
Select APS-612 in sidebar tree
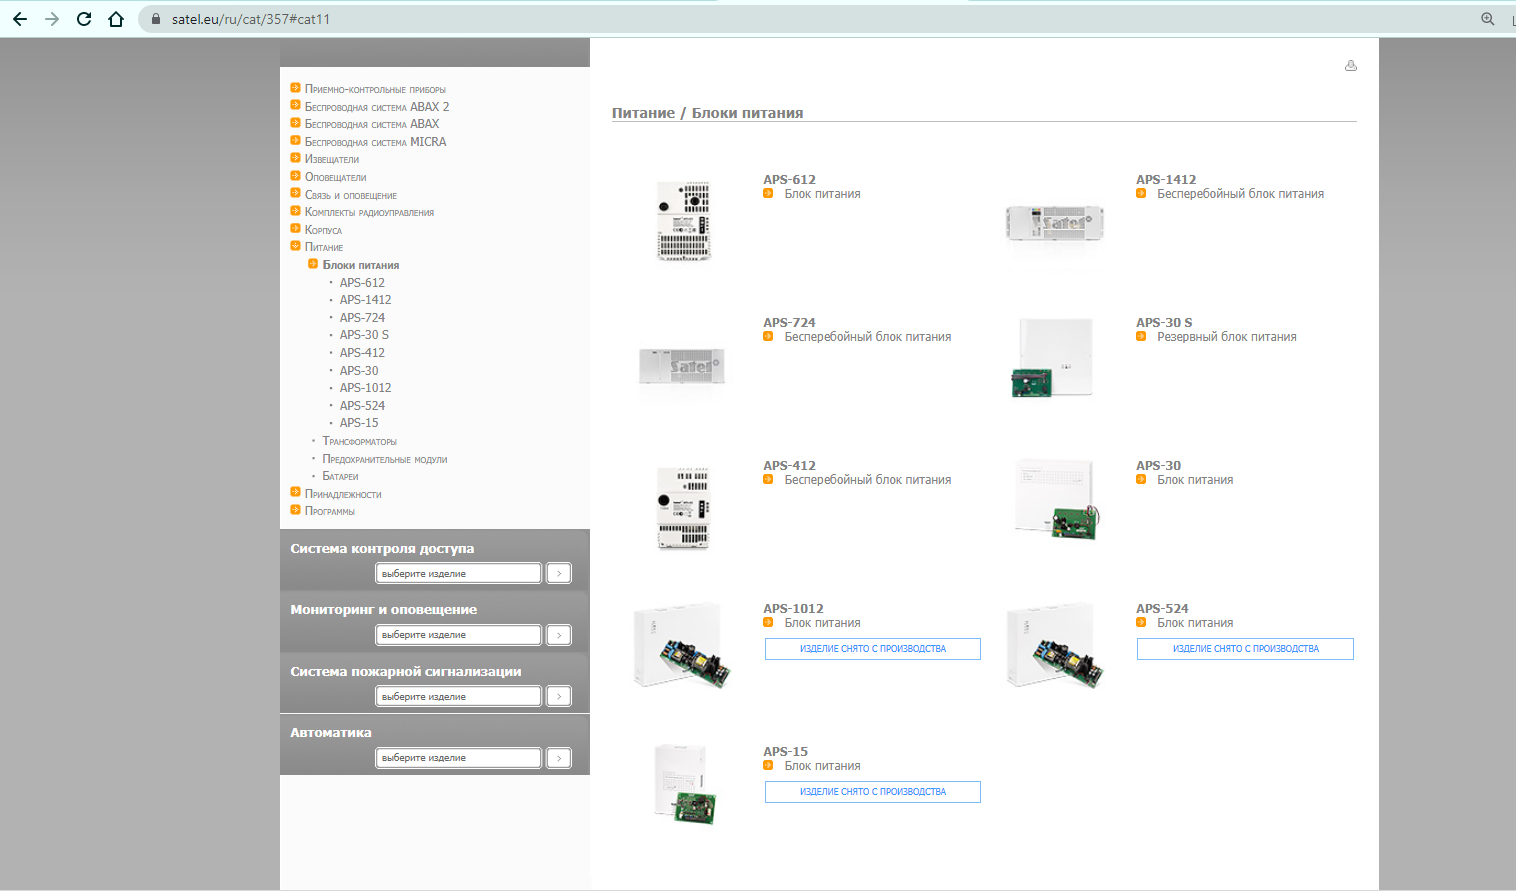click(x=362, y=283)
